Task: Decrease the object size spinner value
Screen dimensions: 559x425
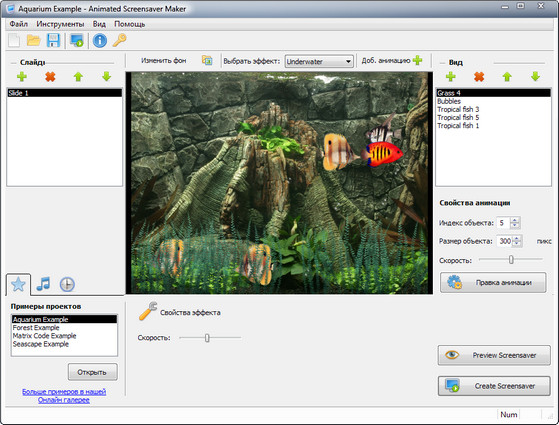Action: point(517,244)
